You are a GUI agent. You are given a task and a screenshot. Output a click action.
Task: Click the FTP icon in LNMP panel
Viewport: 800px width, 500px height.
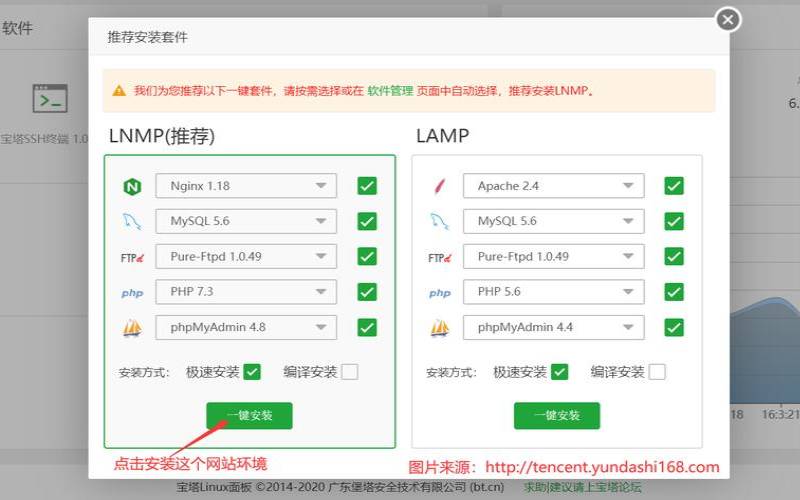pos(132,258)
